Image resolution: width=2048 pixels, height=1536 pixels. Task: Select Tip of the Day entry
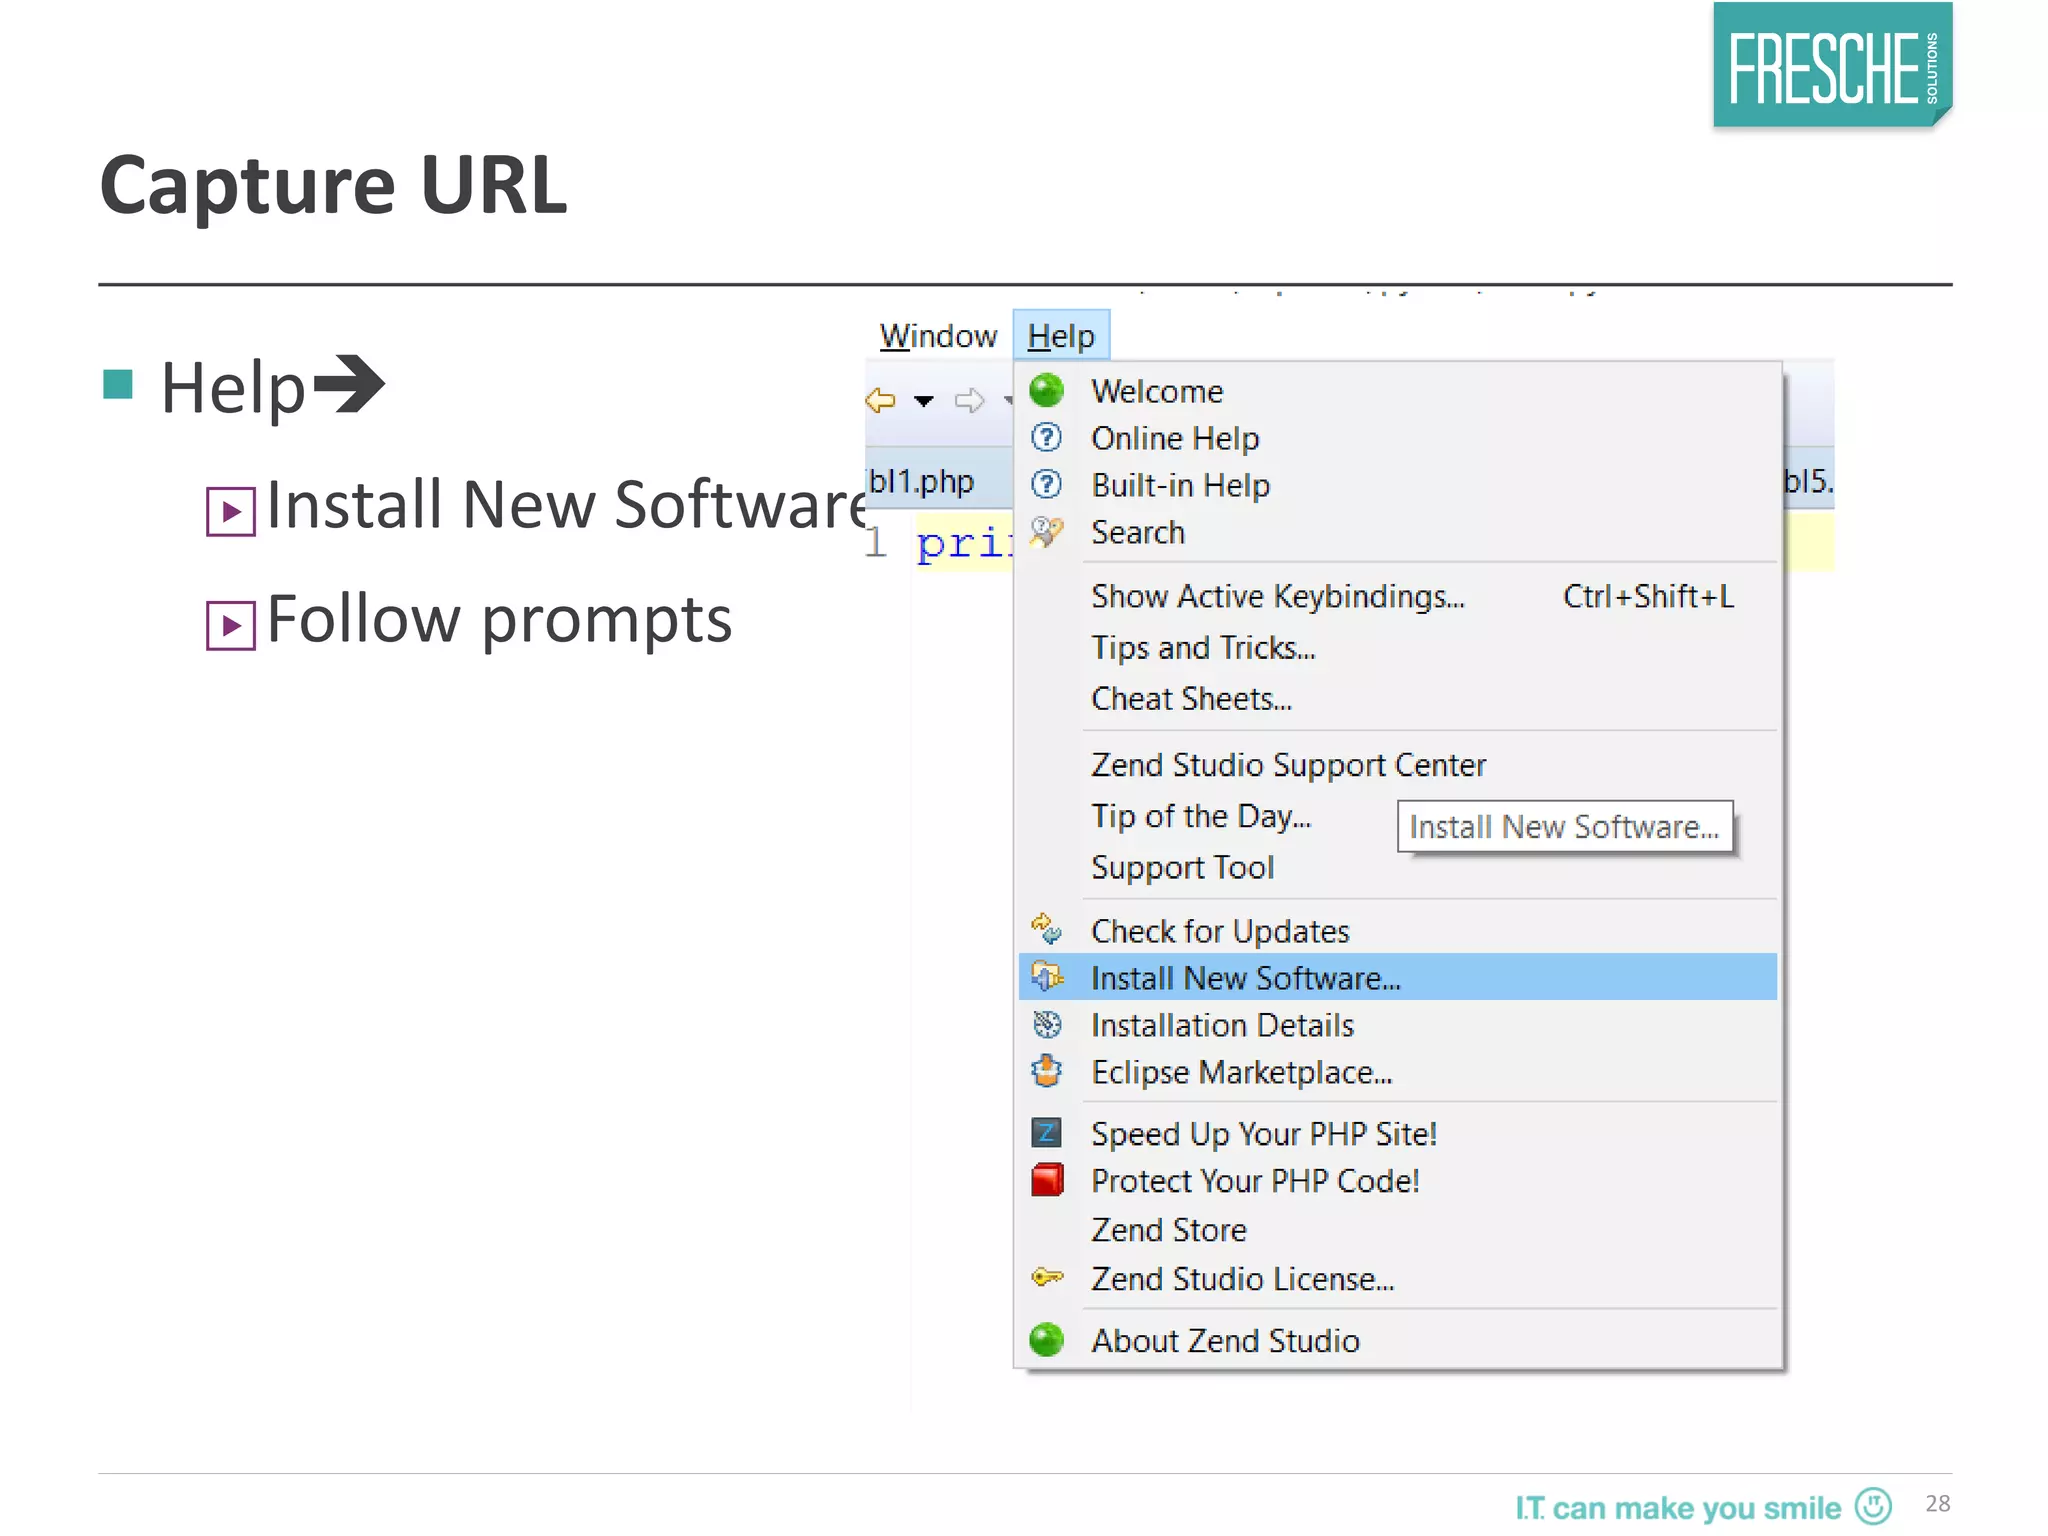tap(1201, 816)
